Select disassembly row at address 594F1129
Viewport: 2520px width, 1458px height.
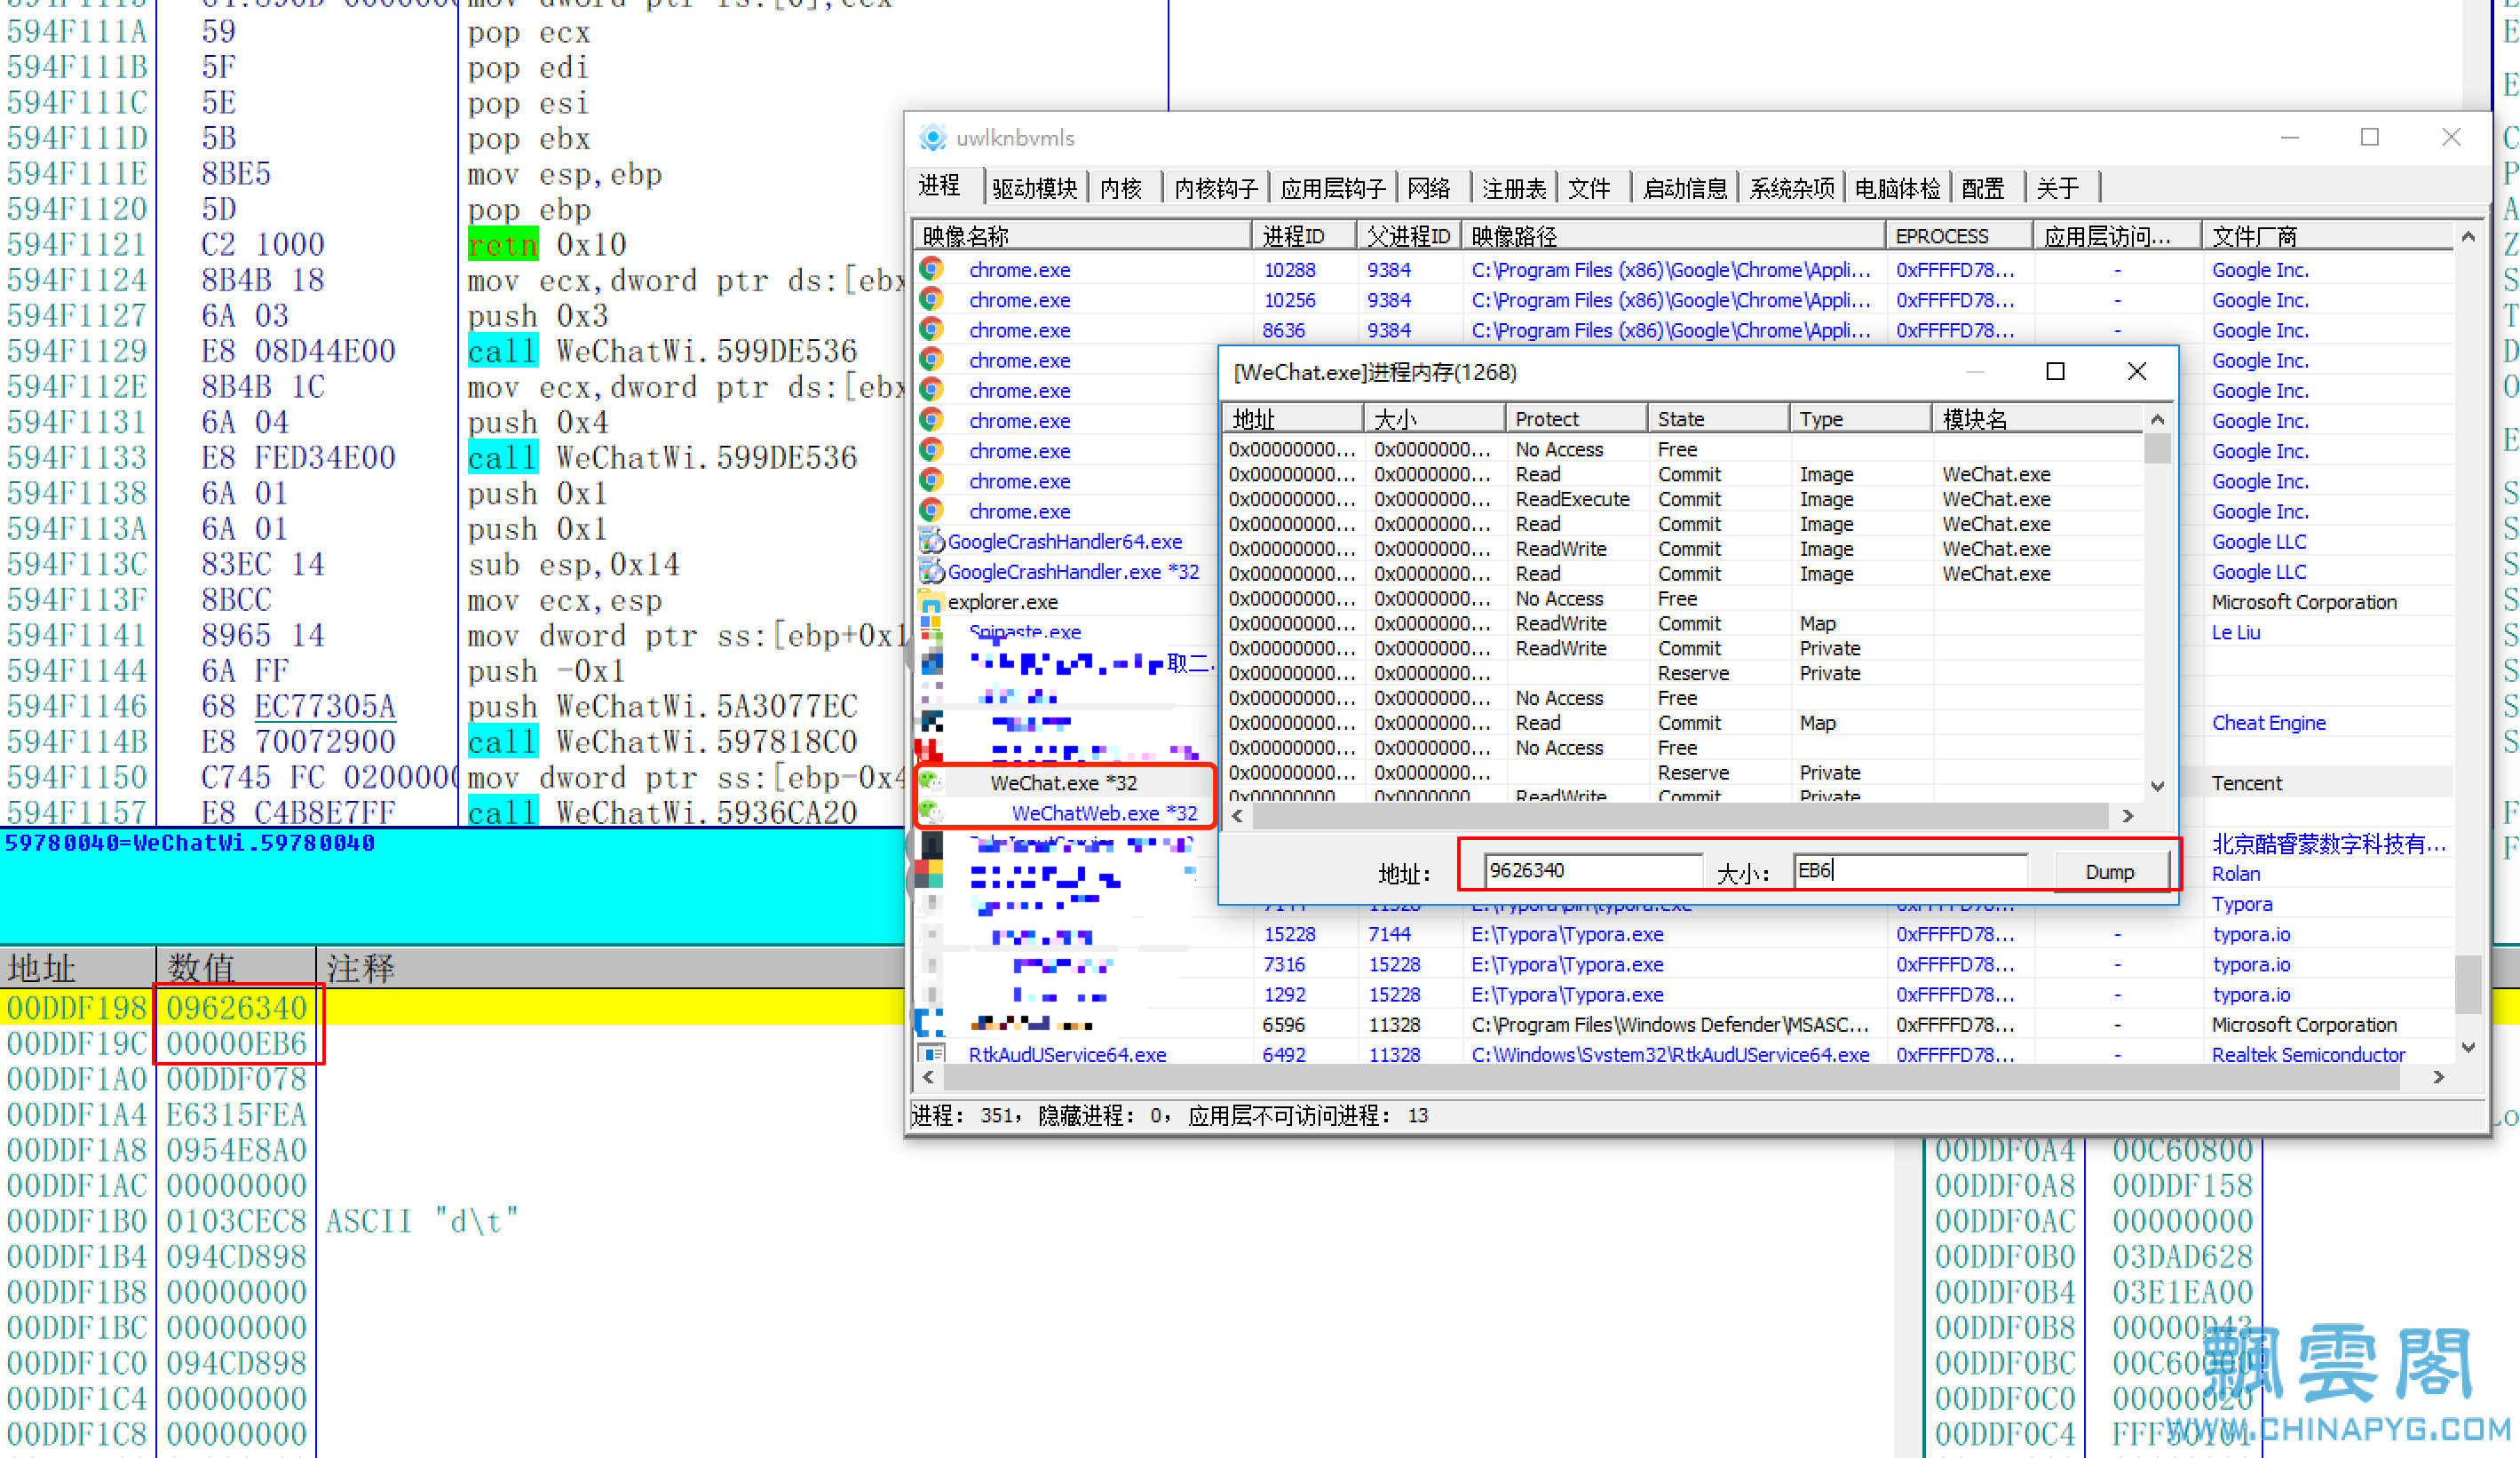452,350
